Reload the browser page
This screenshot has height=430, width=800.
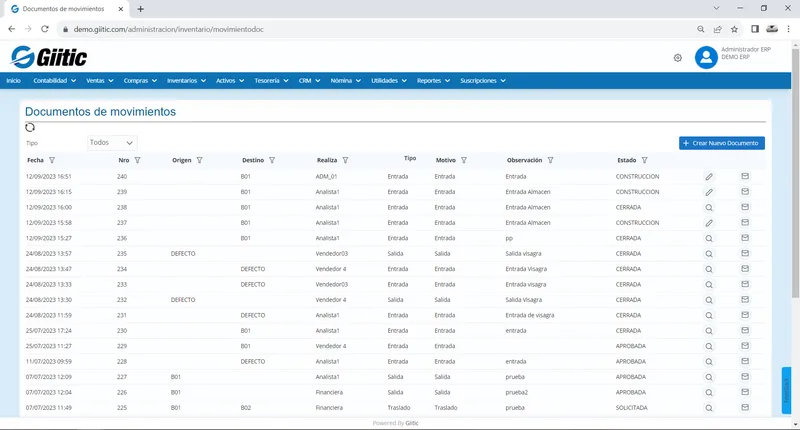[x=45, y=29]
